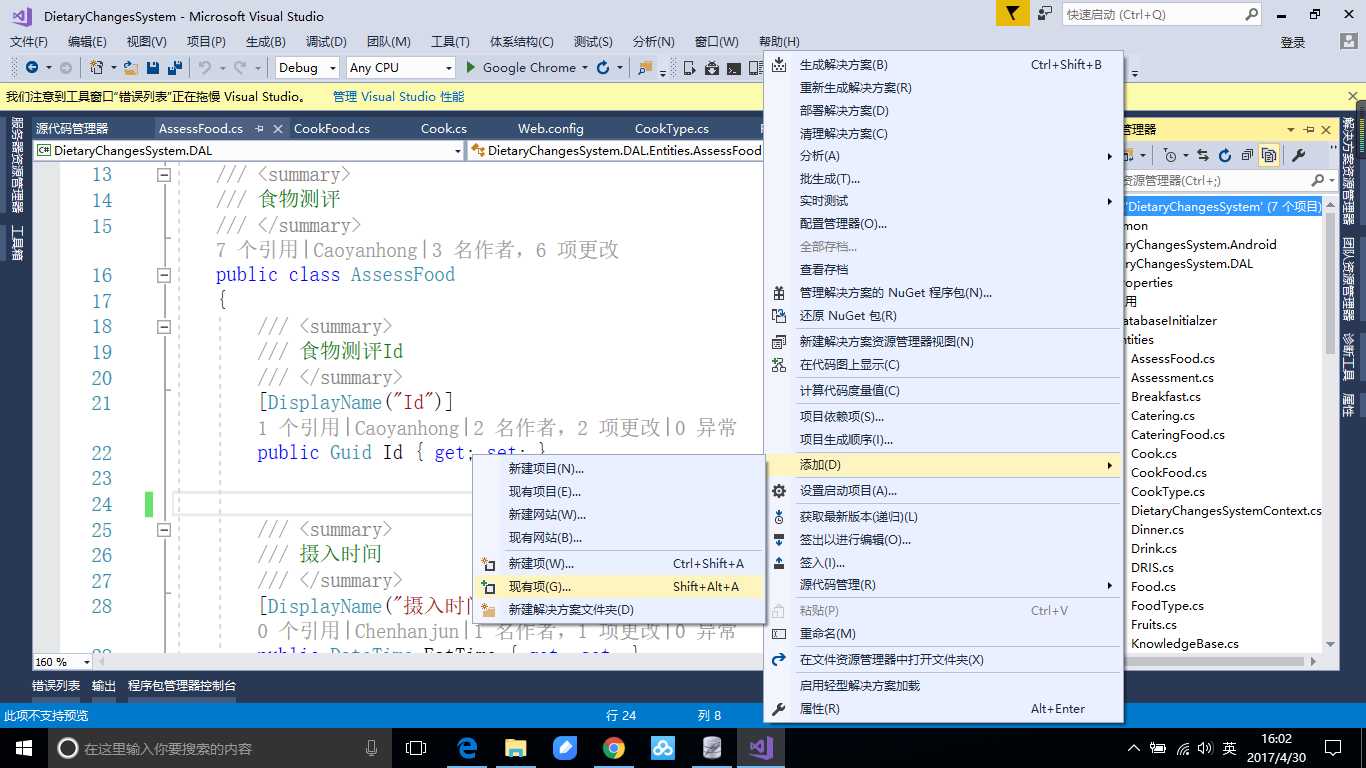1366x768 pixels.
Task: Select 生成解决方案(B) in the context menu
Action: pyautogui.click(x=943, y=65)
